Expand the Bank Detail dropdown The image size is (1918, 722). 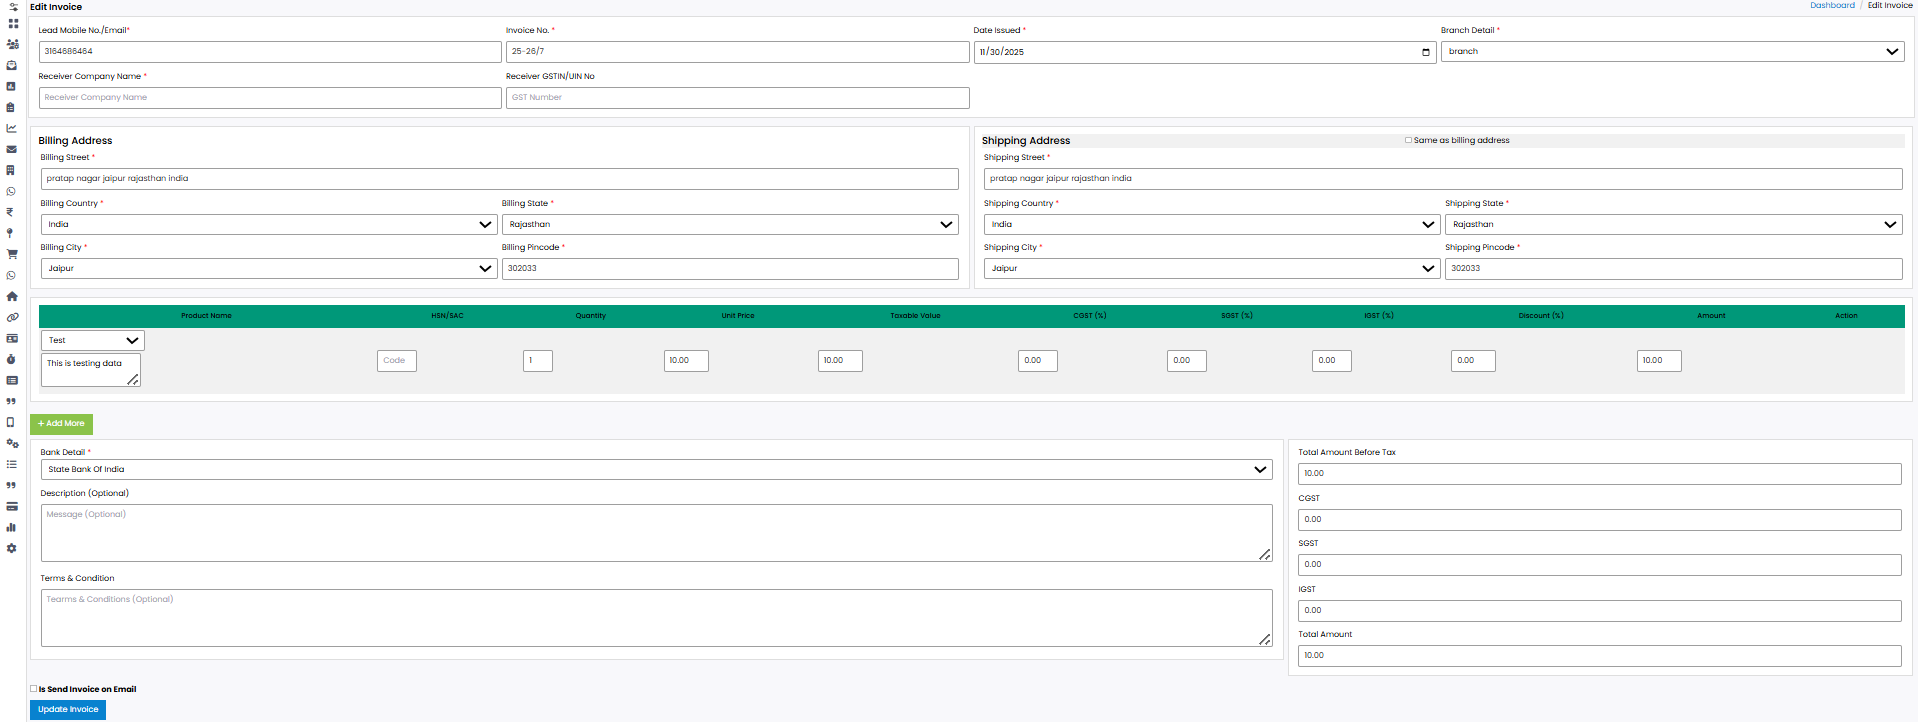tap(656, 469)
